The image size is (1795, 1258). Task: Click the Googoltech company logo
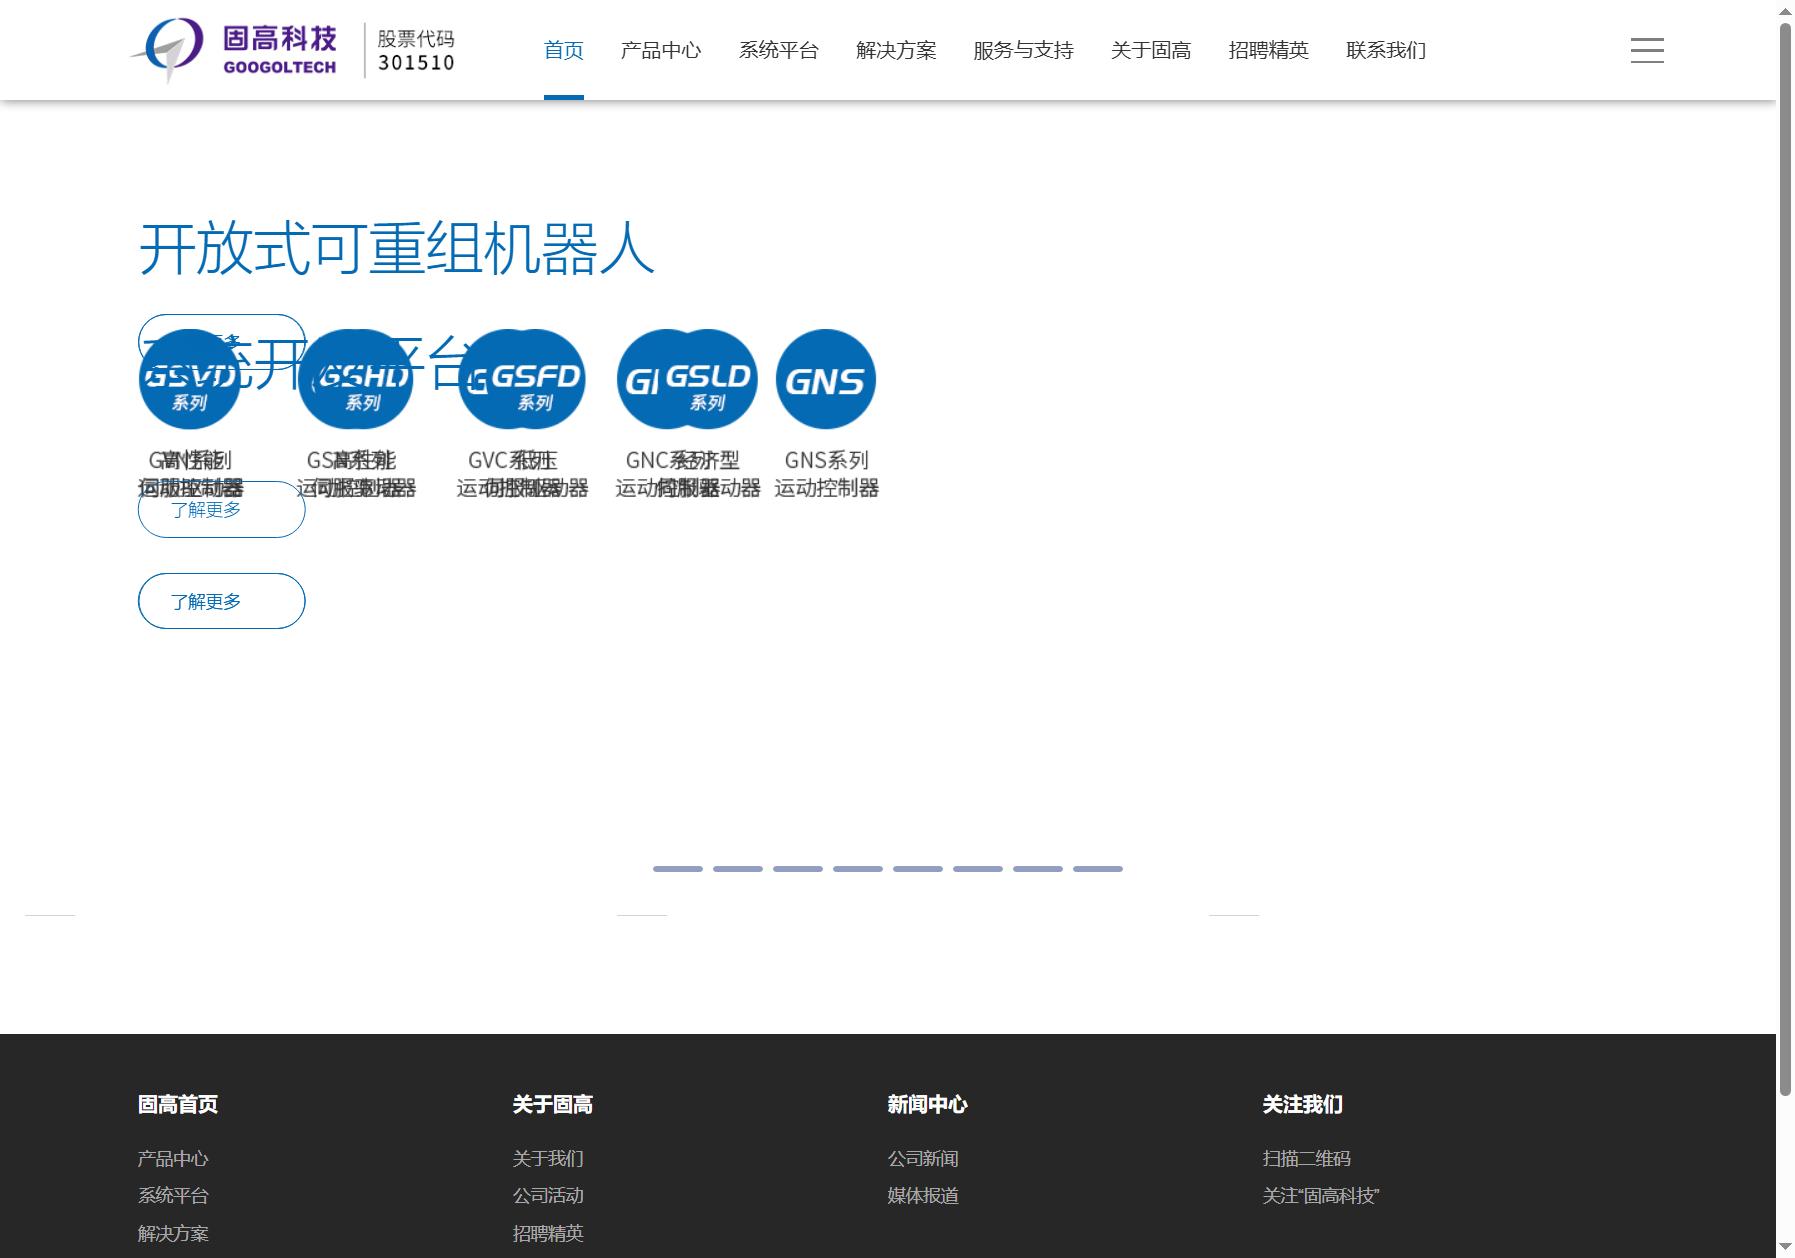(x=233, y=50)
